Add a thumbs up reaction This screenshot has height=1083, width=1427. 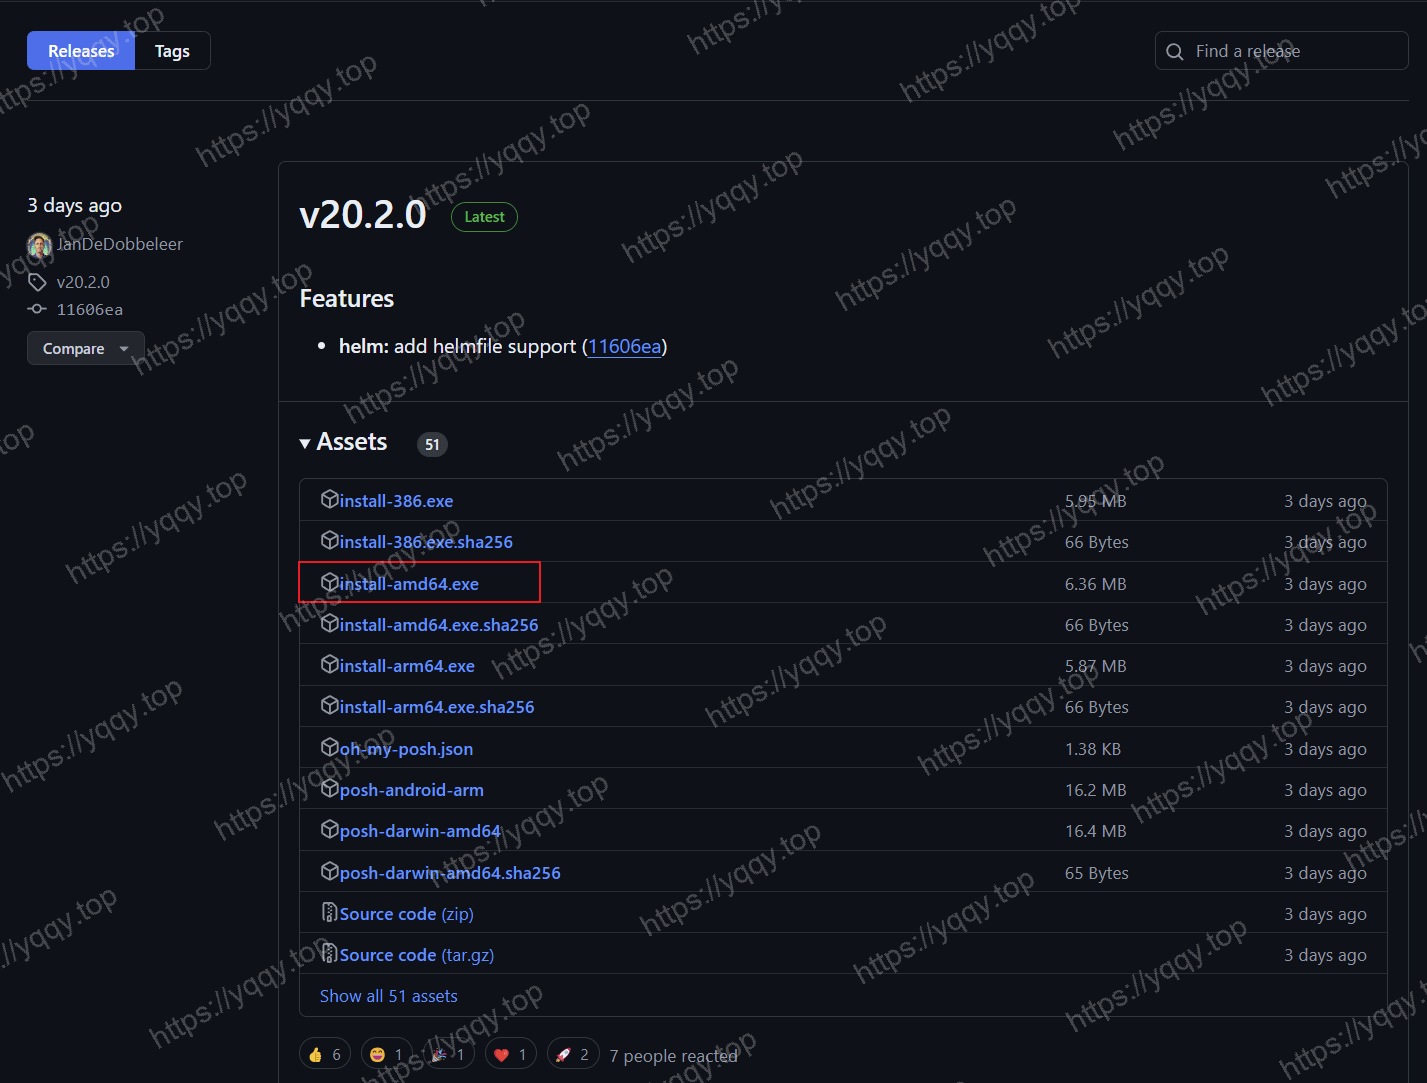pos(324,1054)
